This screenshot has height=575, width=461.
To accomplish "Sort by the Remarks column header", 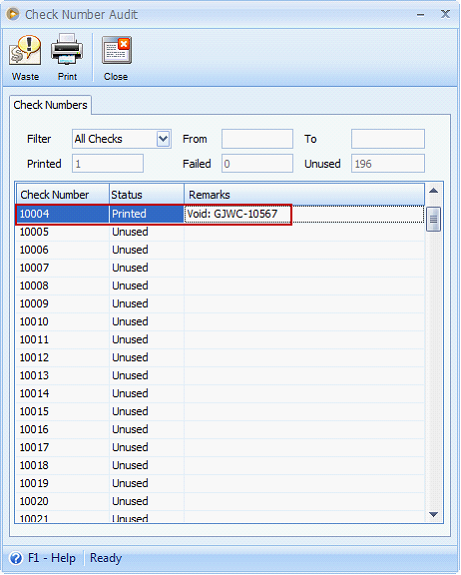I will coord(304,194).
